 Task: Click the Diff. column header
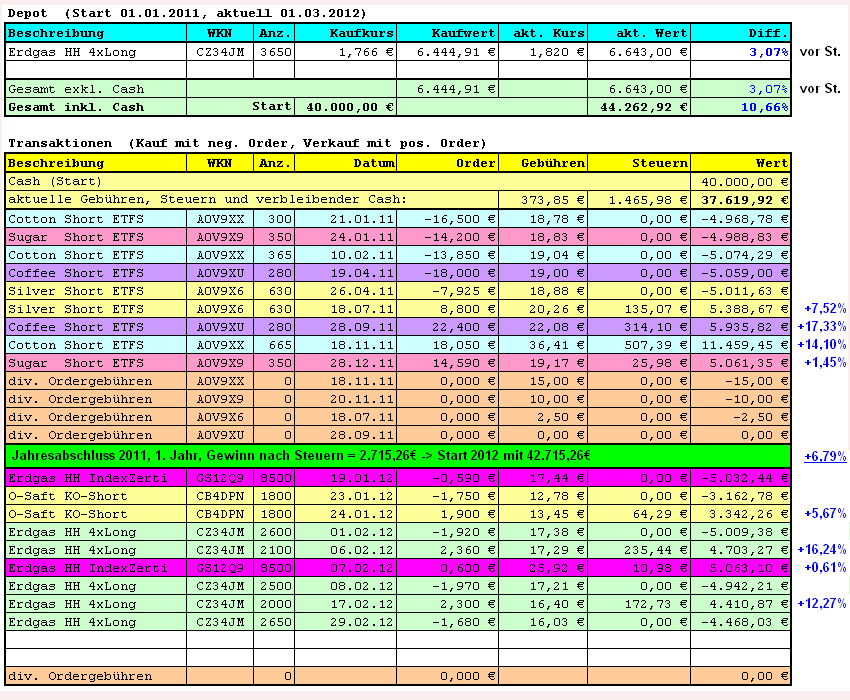[760, 32]
